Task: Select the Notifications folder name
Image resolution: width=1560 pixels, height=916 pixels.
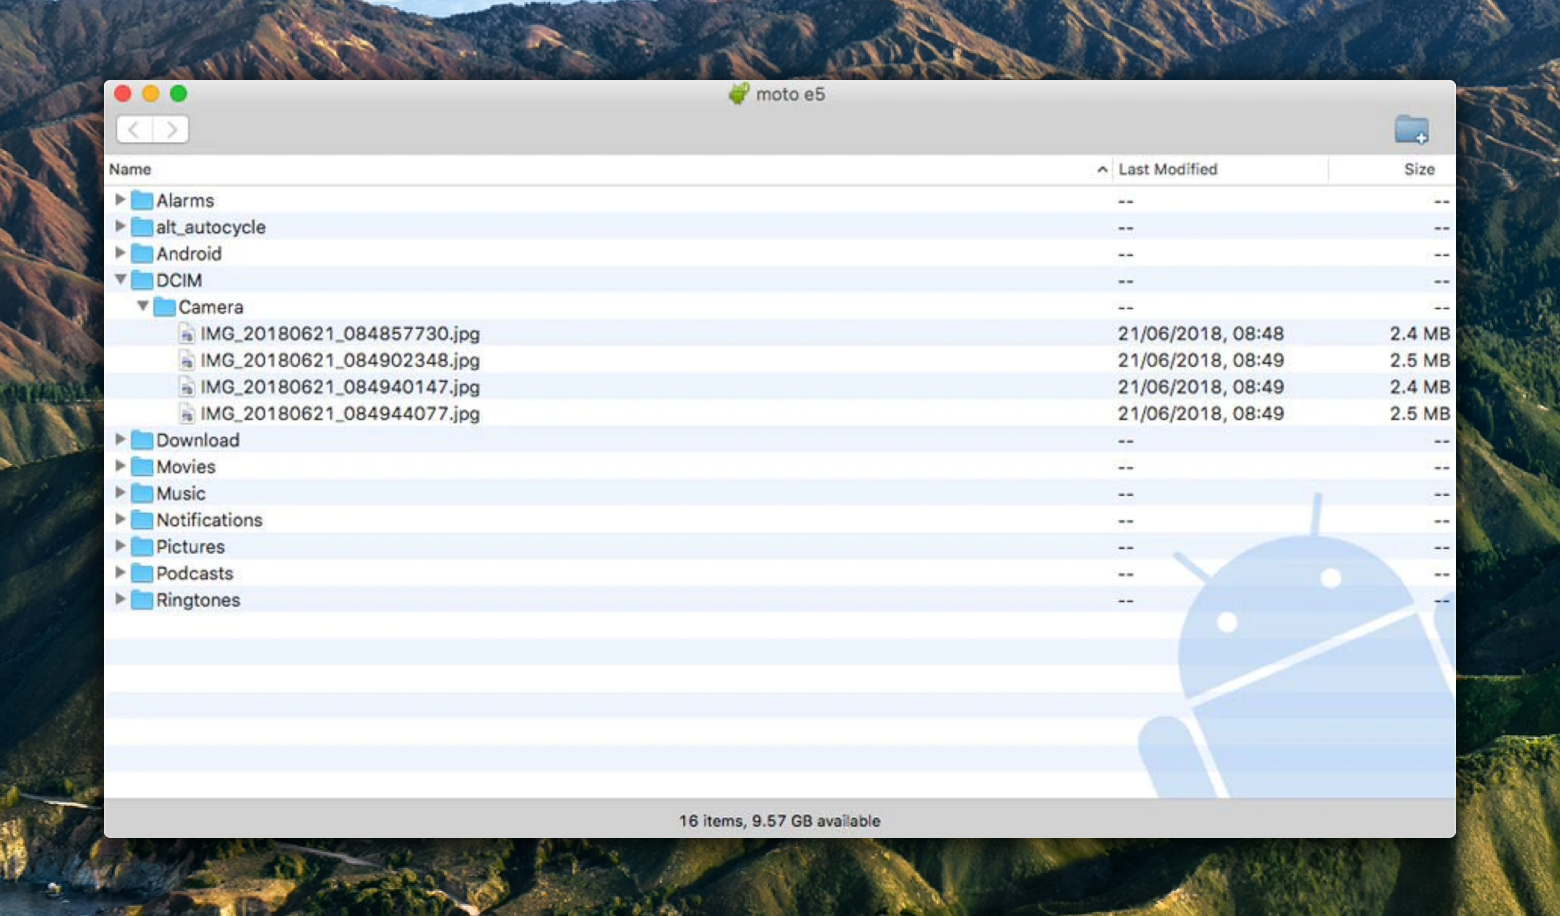Action: click(x=209, y=520)
